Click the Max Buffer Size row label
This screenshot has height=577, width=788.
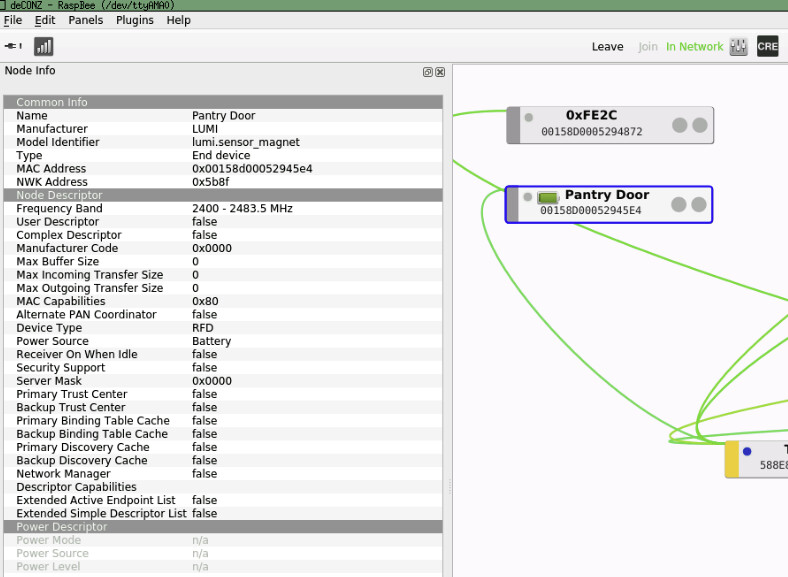[x=58, y=262]
